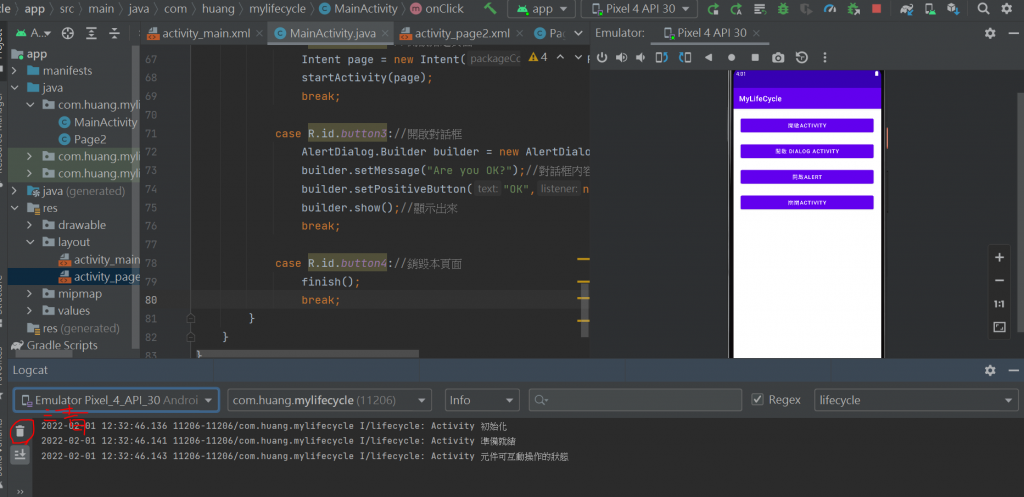1024x497 pixels.
Task: Collapse the java folder
Action: 15,88
